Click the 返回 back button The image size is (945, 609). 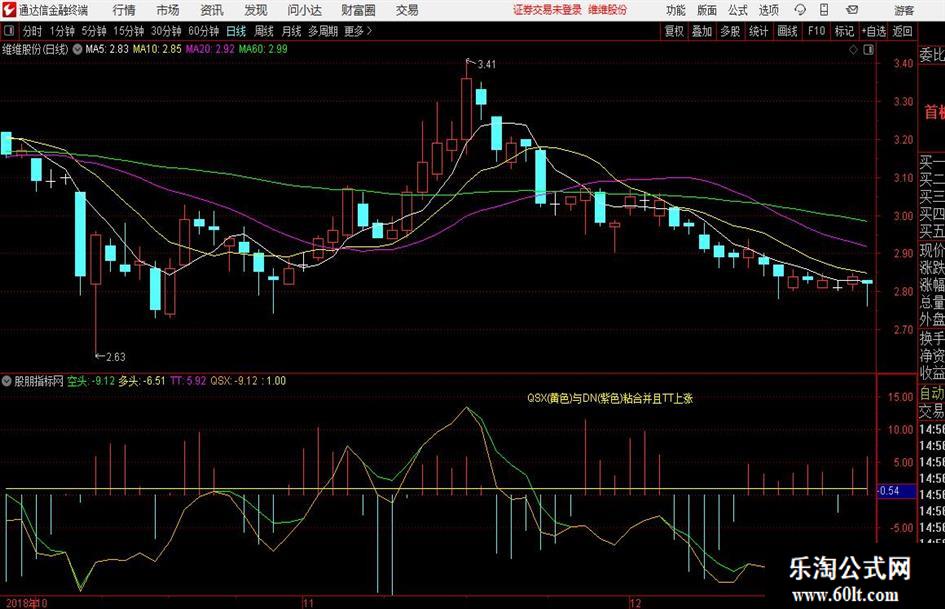pos(902,31)
